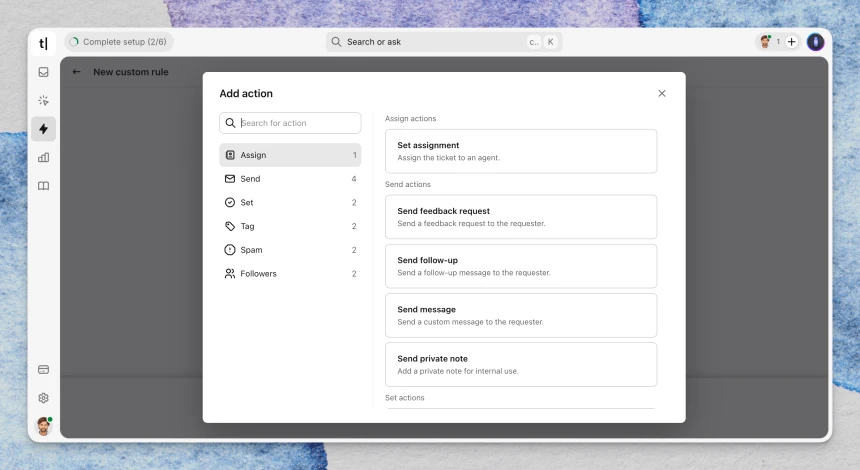Click the sparkle cursor icon in sidebar
The height and width of the screenshot is (470, 860).
43,100
